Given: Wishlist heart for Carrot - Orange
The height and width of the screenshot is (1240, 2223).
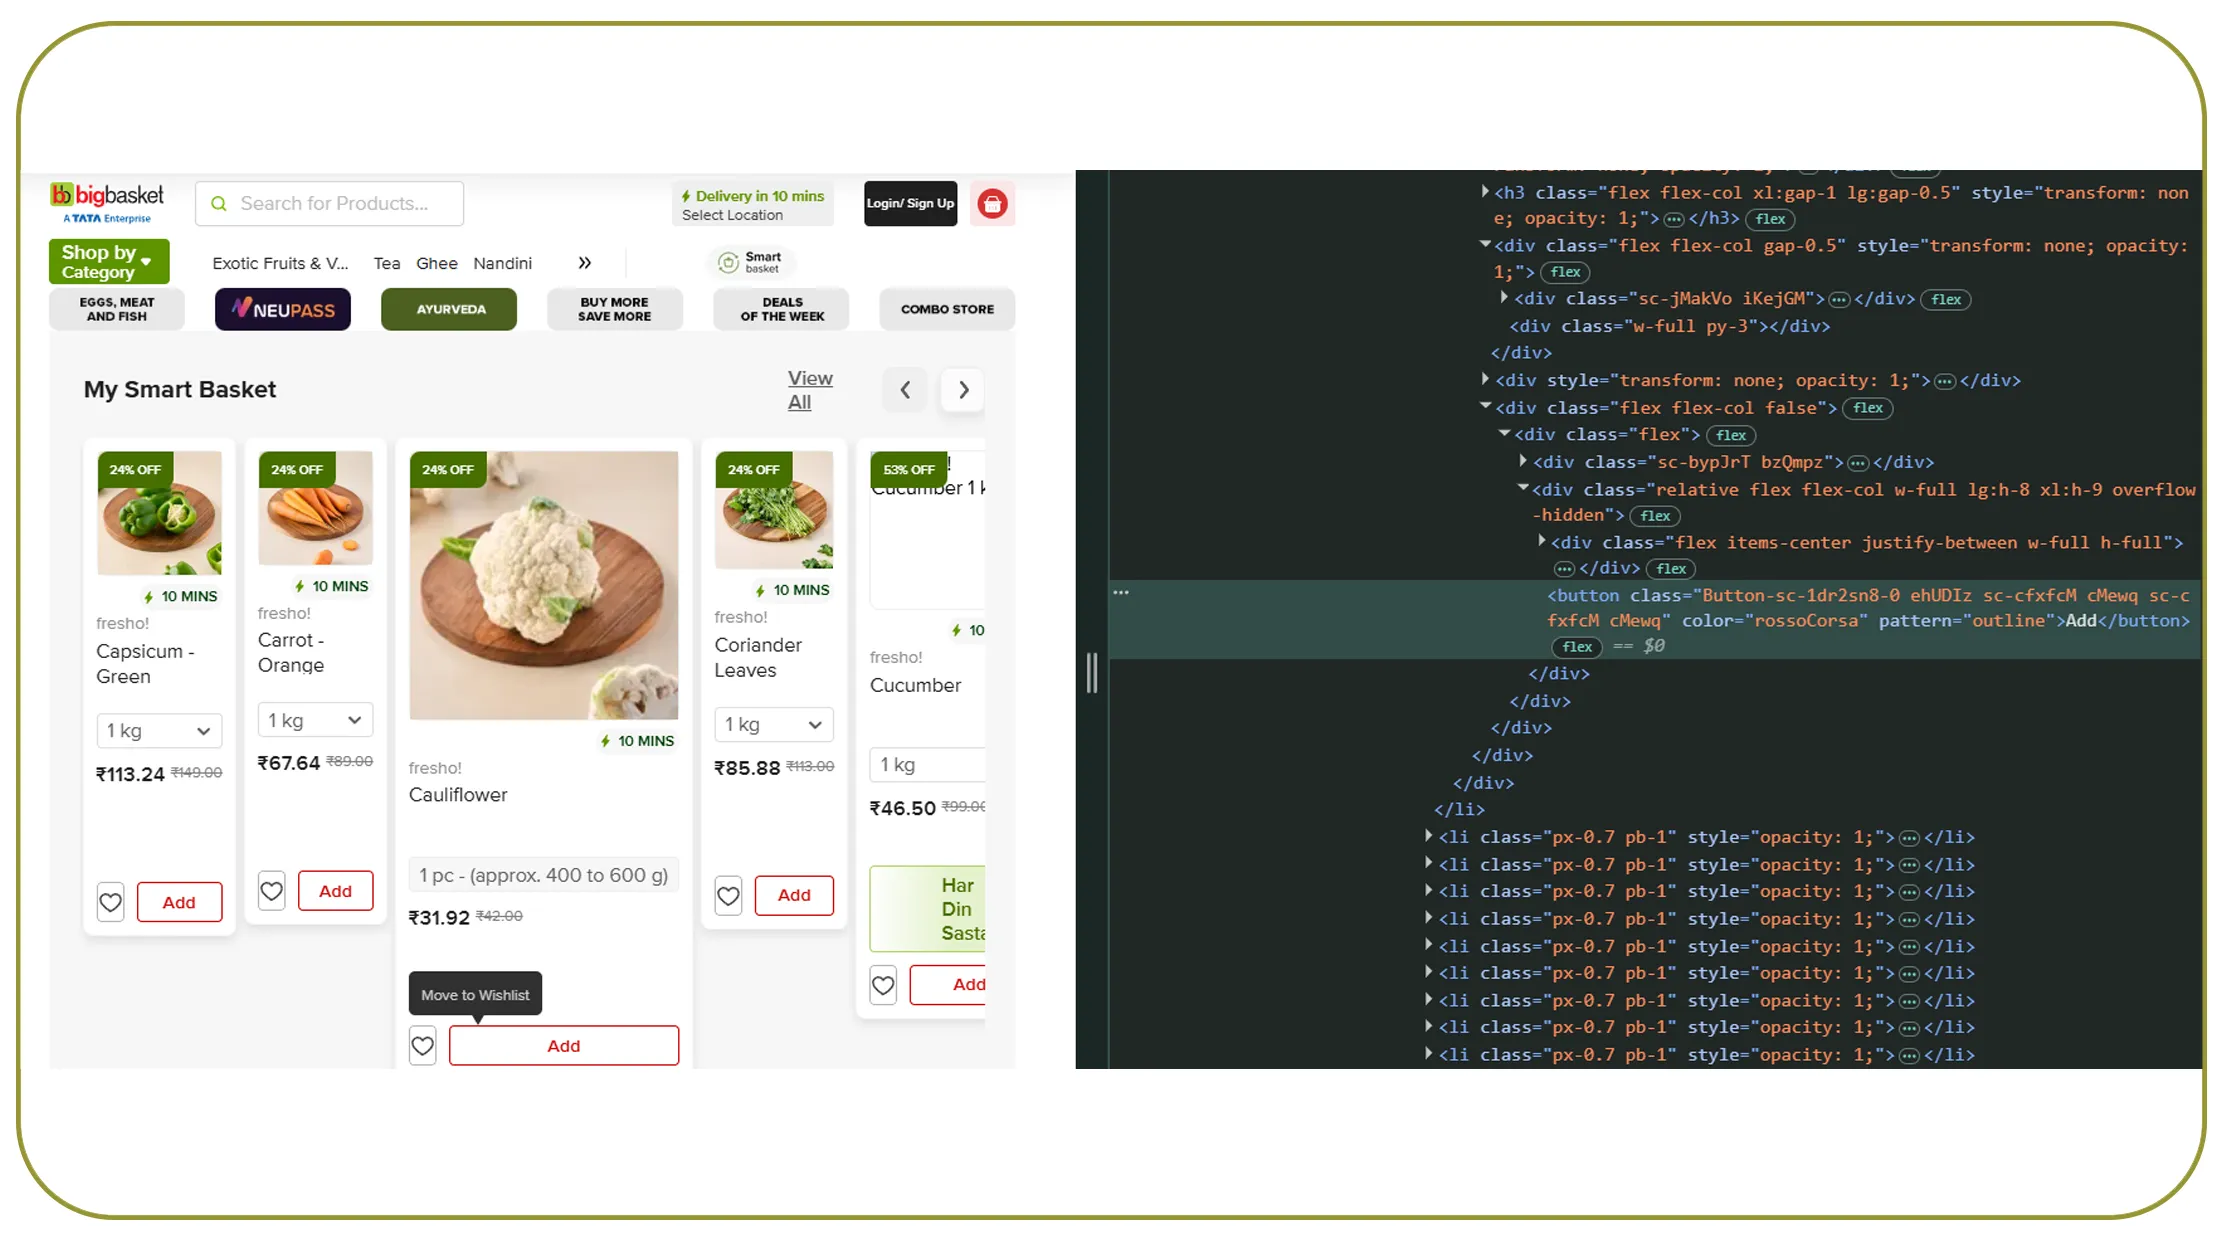Looking at the screenshot, I should pos(271,891).
